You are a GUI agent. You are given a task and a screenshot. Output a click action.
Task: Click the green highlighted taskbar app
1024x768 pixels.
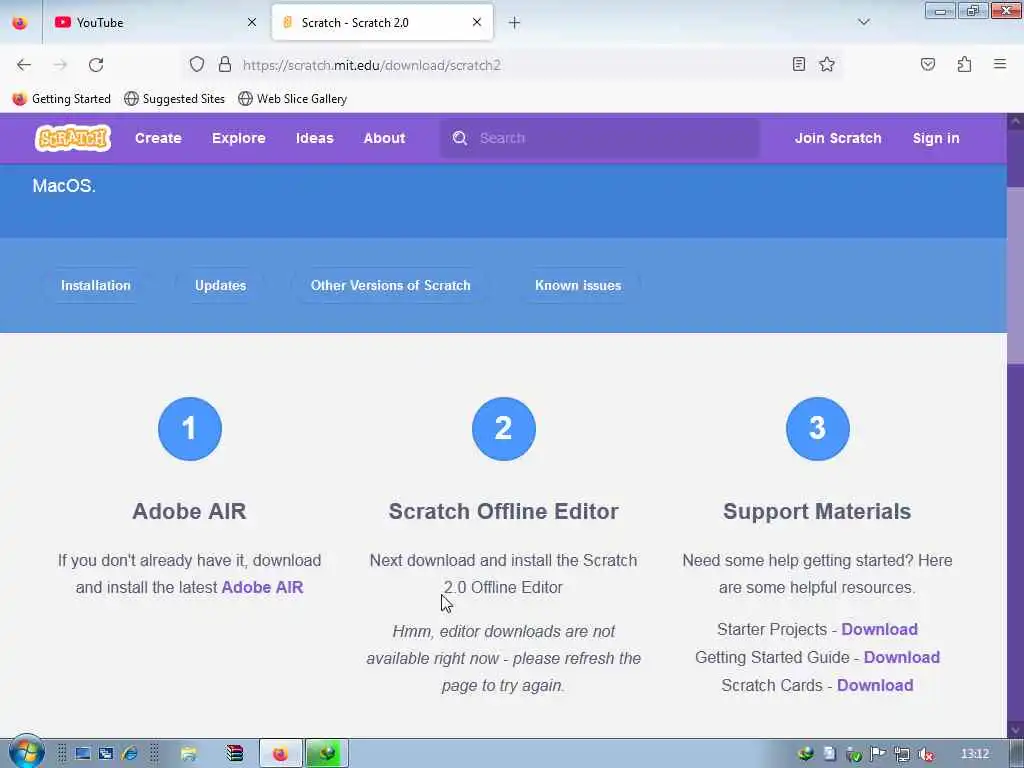(x=327, y=754)
